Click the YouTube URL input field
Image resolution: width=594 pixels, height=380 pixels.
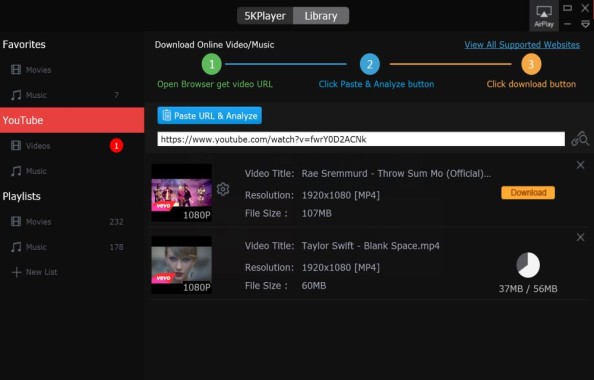point(361,139)
